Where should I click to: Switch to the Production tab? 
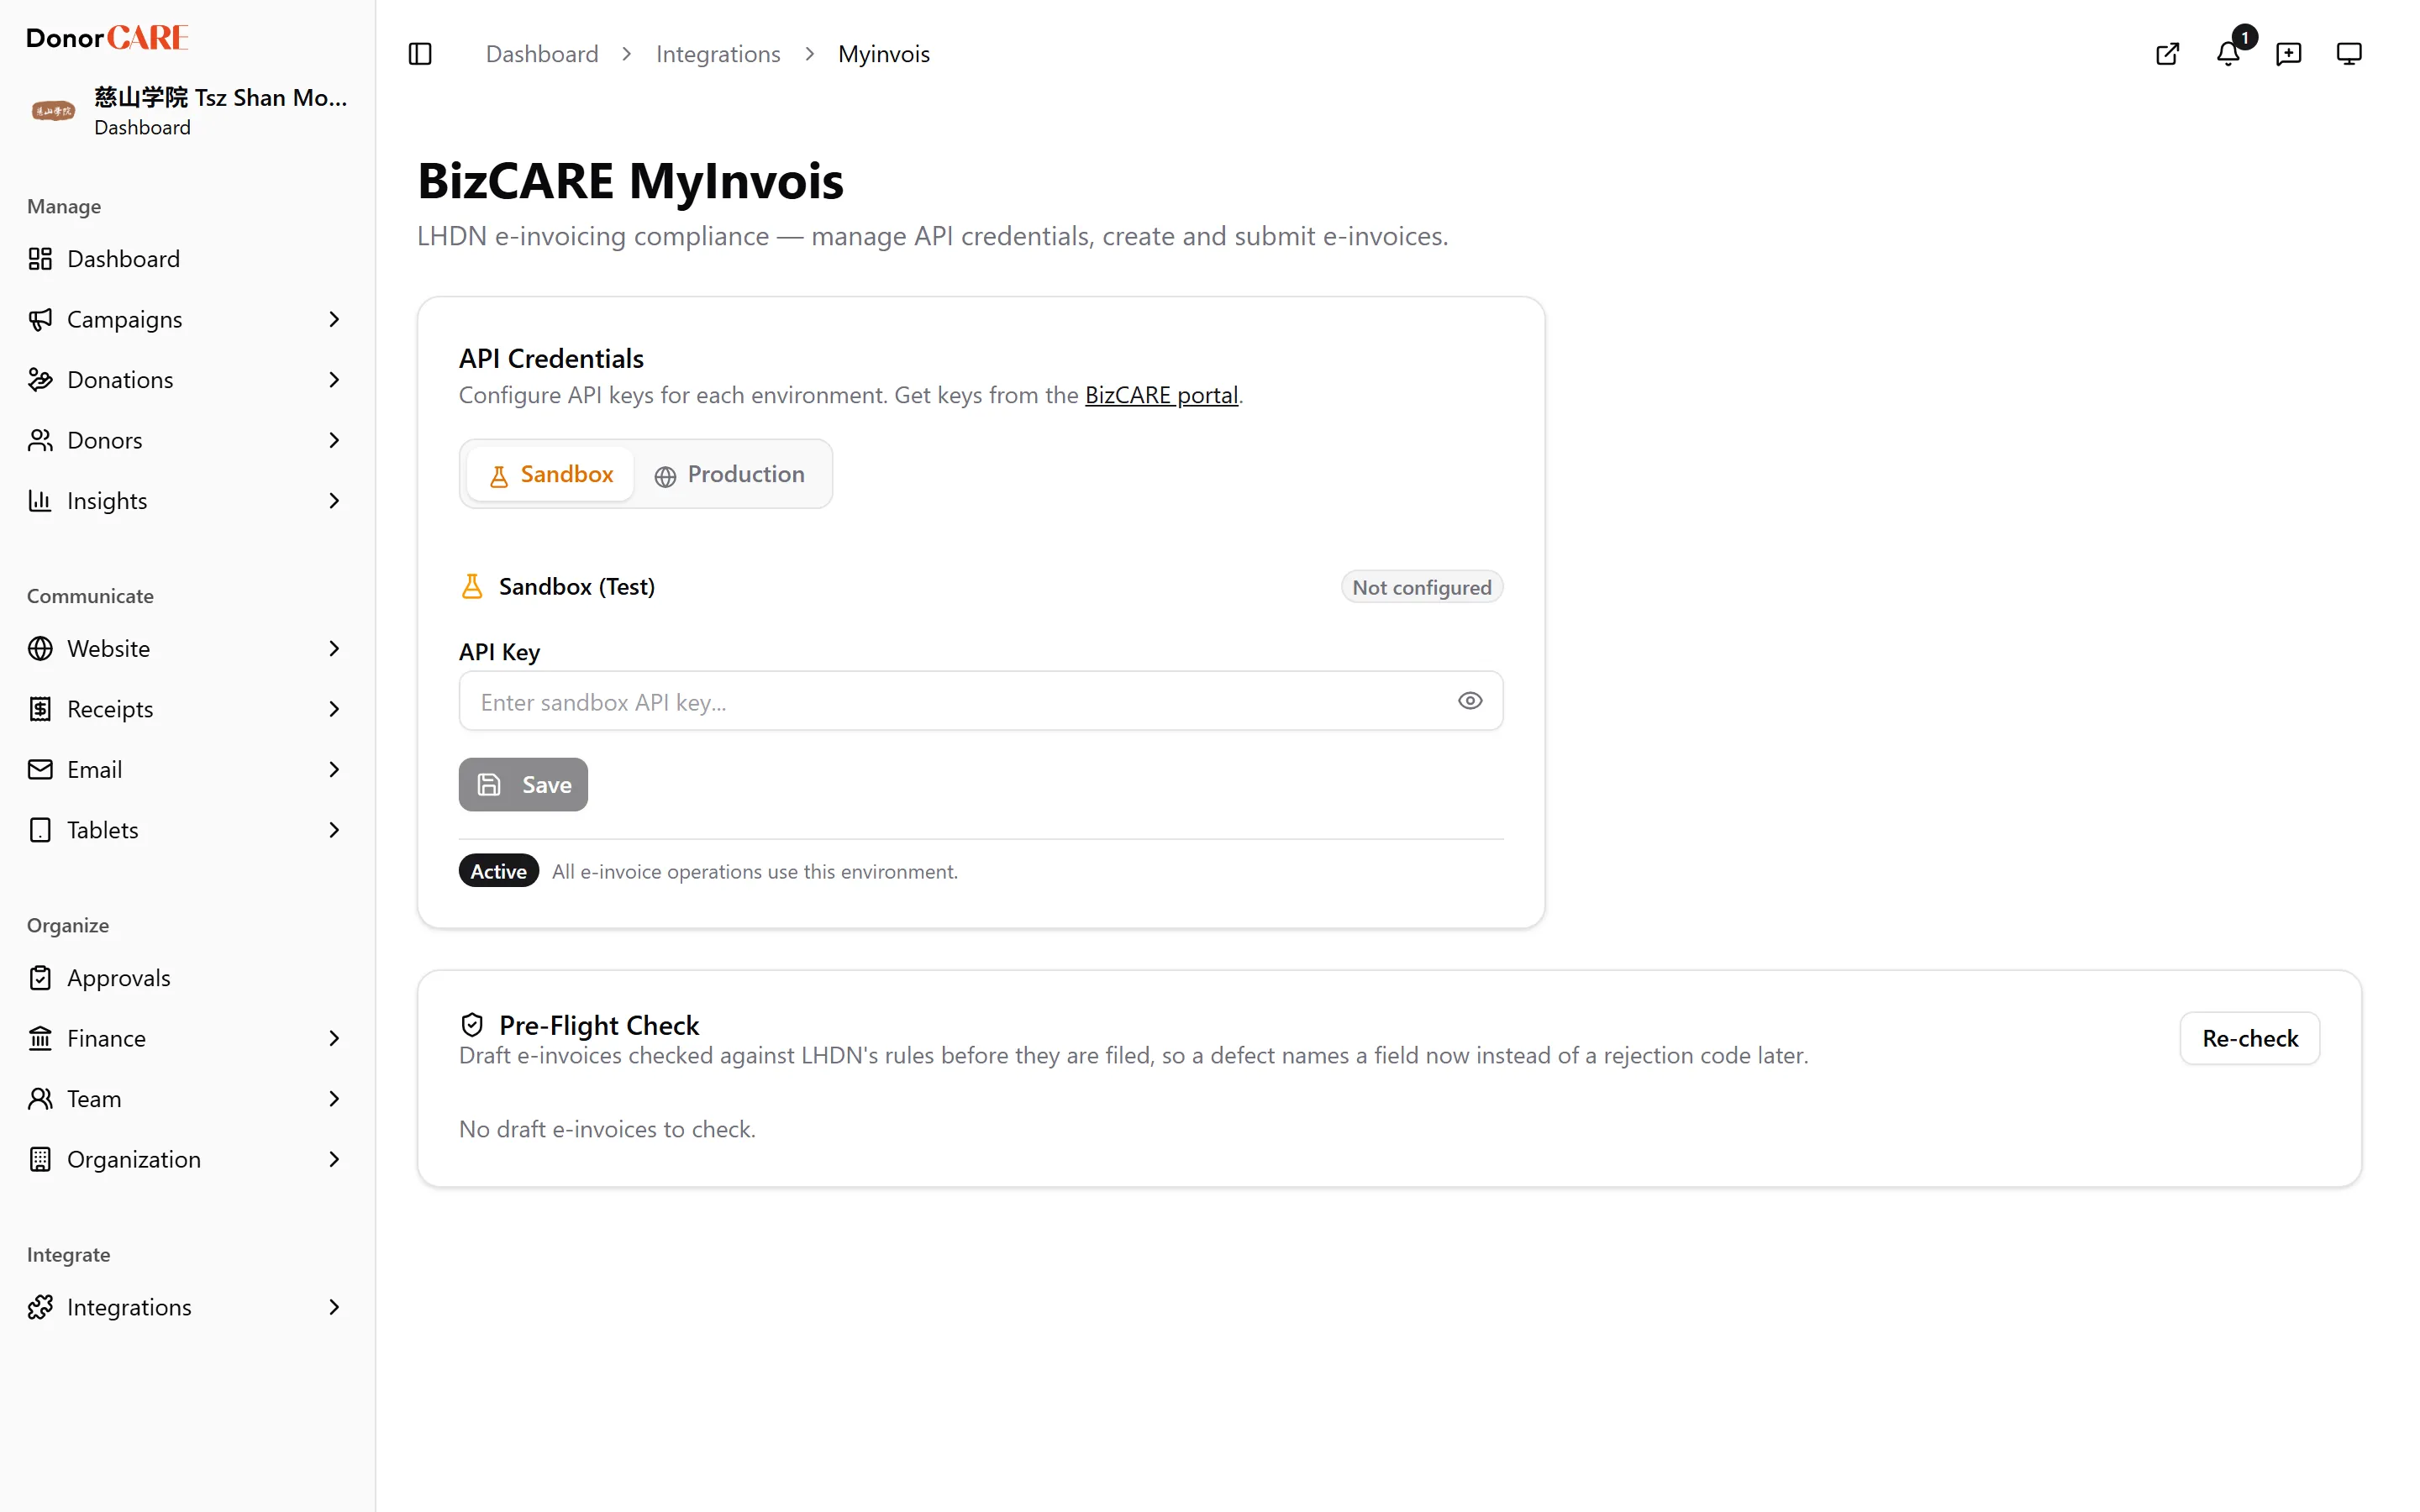pos(729,474)
